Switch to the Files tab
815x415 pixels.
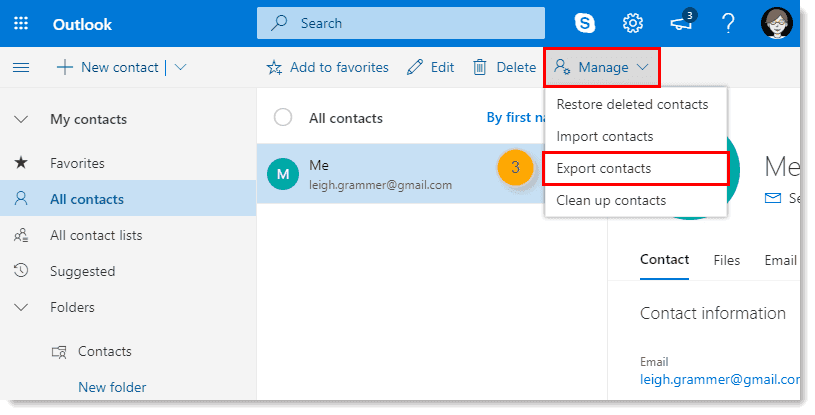(x=727, y=260)
